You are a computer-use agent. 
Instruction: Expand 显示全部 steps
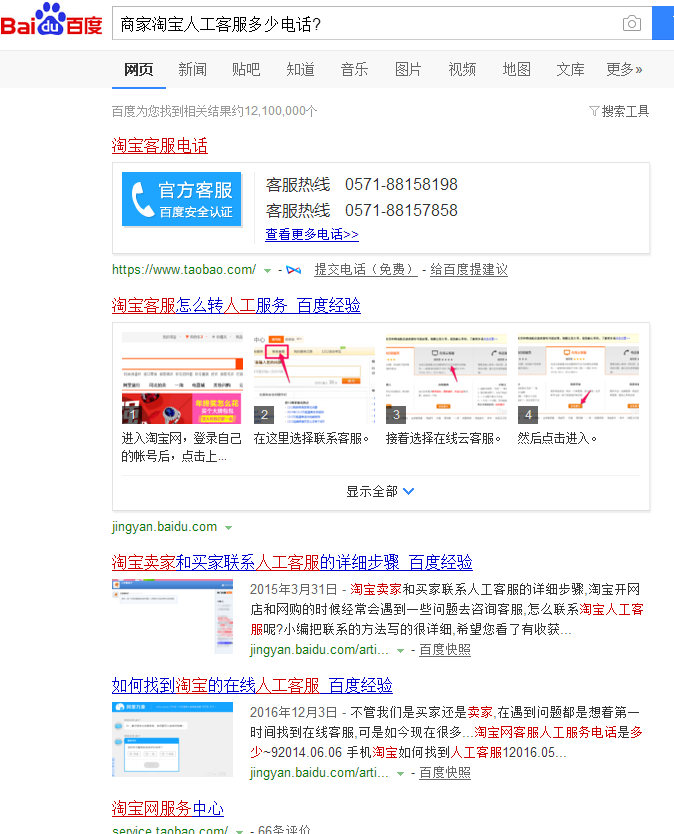pos(380,491)
